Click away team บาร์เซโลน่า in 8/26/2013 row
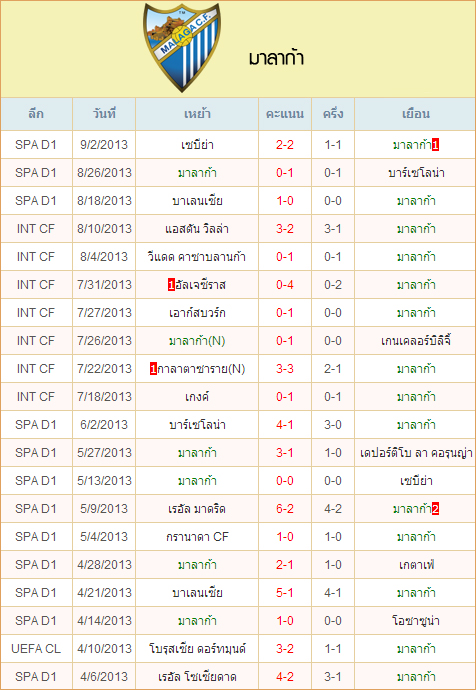This screenshot has height=690, width=476. (416, 173)
